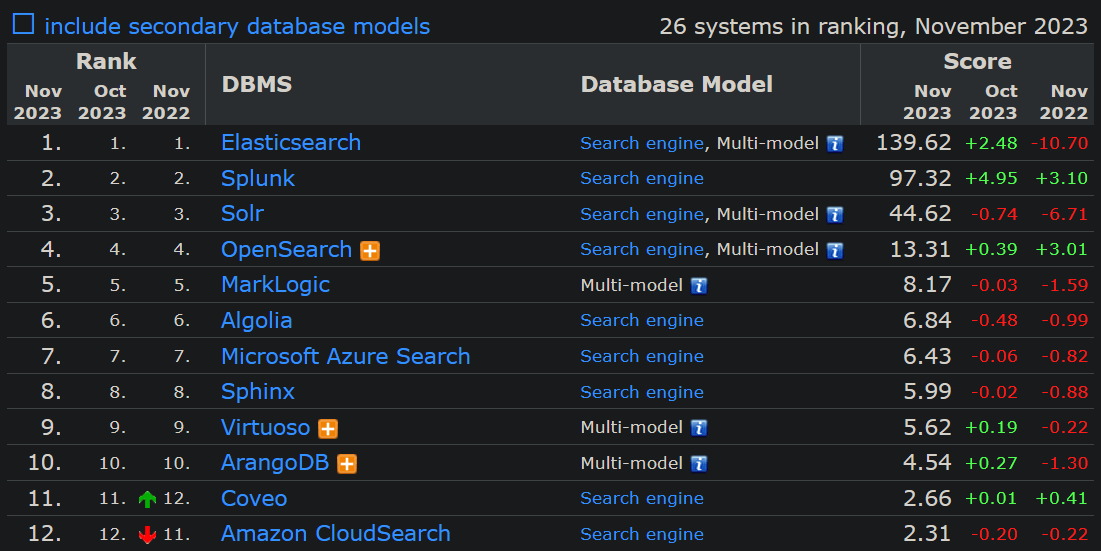Click the Rank column header

click(106, 61)
